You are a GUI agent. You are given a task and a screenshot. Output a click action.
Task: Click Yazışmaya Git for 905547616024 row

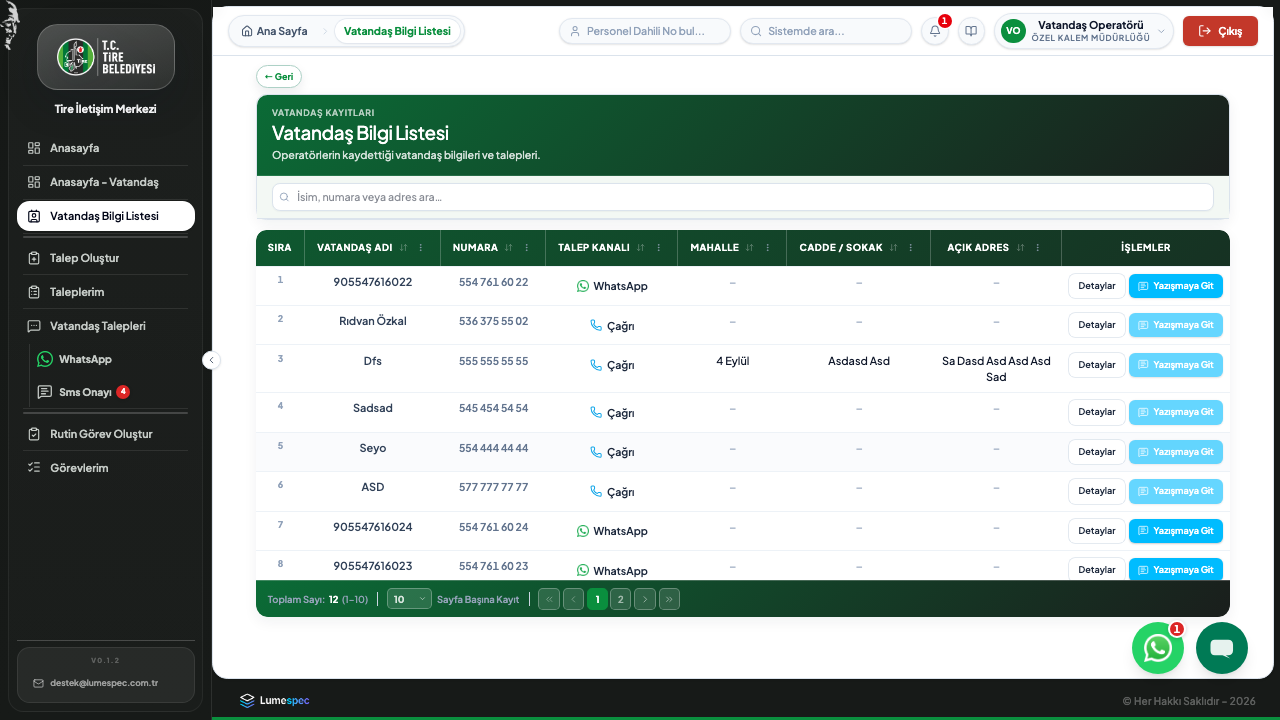click(x=1176, y=531)
